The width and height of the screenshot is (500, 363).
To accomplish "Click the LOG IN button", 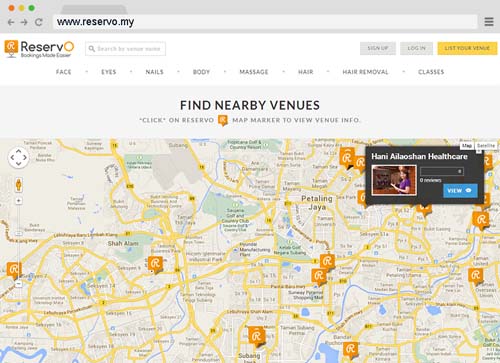I will click(x=417, y=48).
